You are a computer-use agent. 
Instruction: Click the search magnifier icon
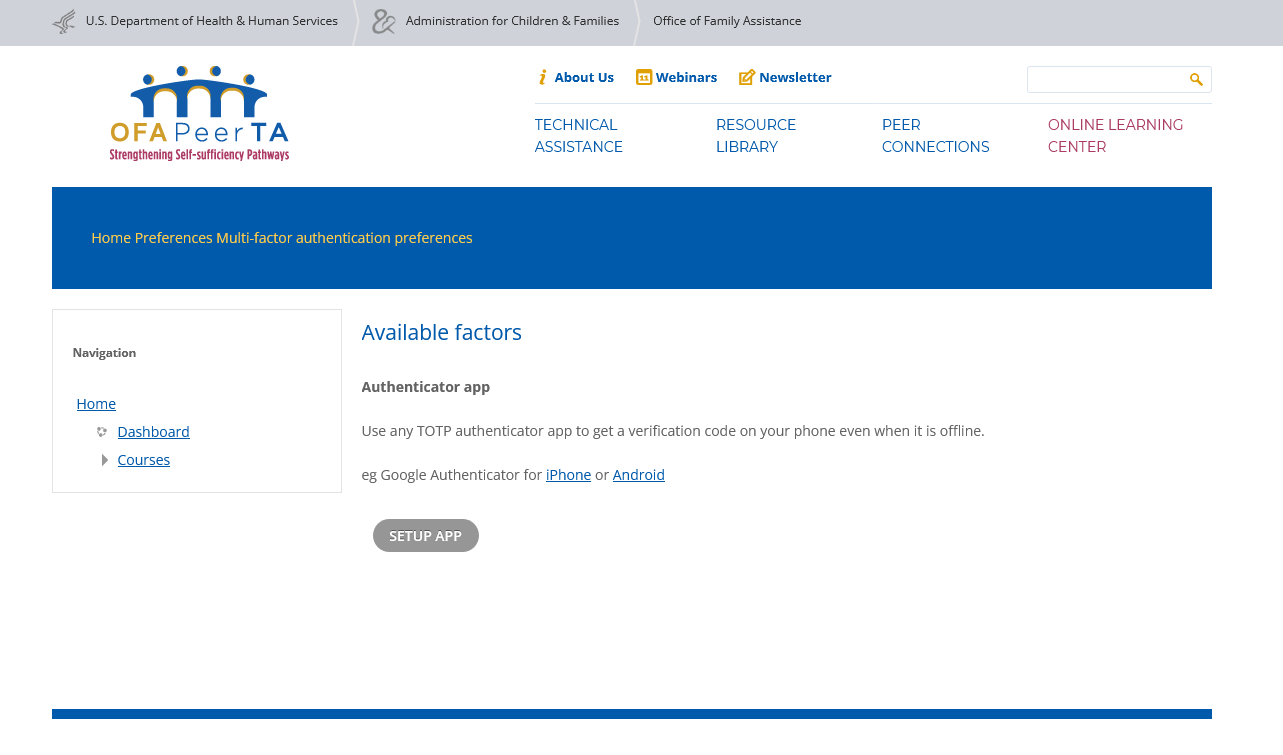pos(1196,80)
